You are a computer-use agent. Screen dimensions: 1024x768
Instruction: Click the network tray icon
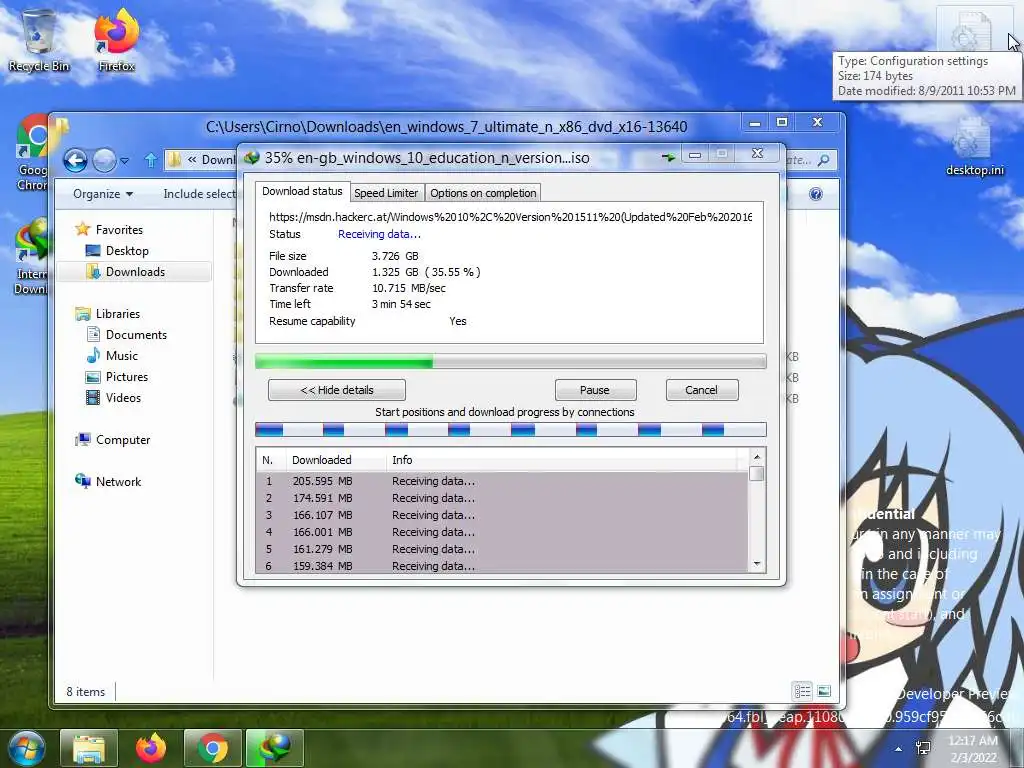coord(924,748)
